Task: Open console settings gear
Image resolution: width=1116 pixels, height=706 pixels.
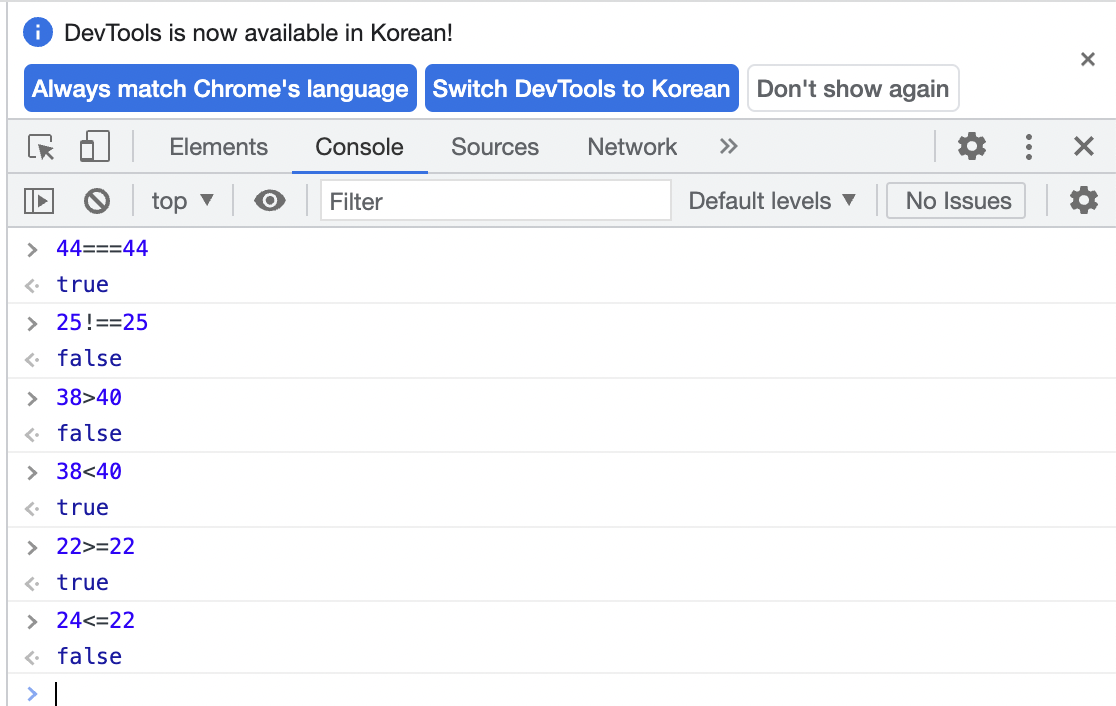Action: coord(1083,201)
